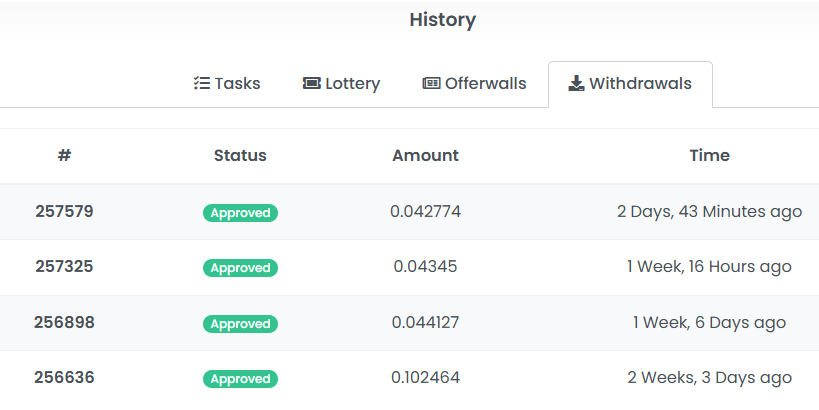Open the Offerwalls tab
Image resolution: width=819 pixels, height=410 pixels.
[474, 84]
